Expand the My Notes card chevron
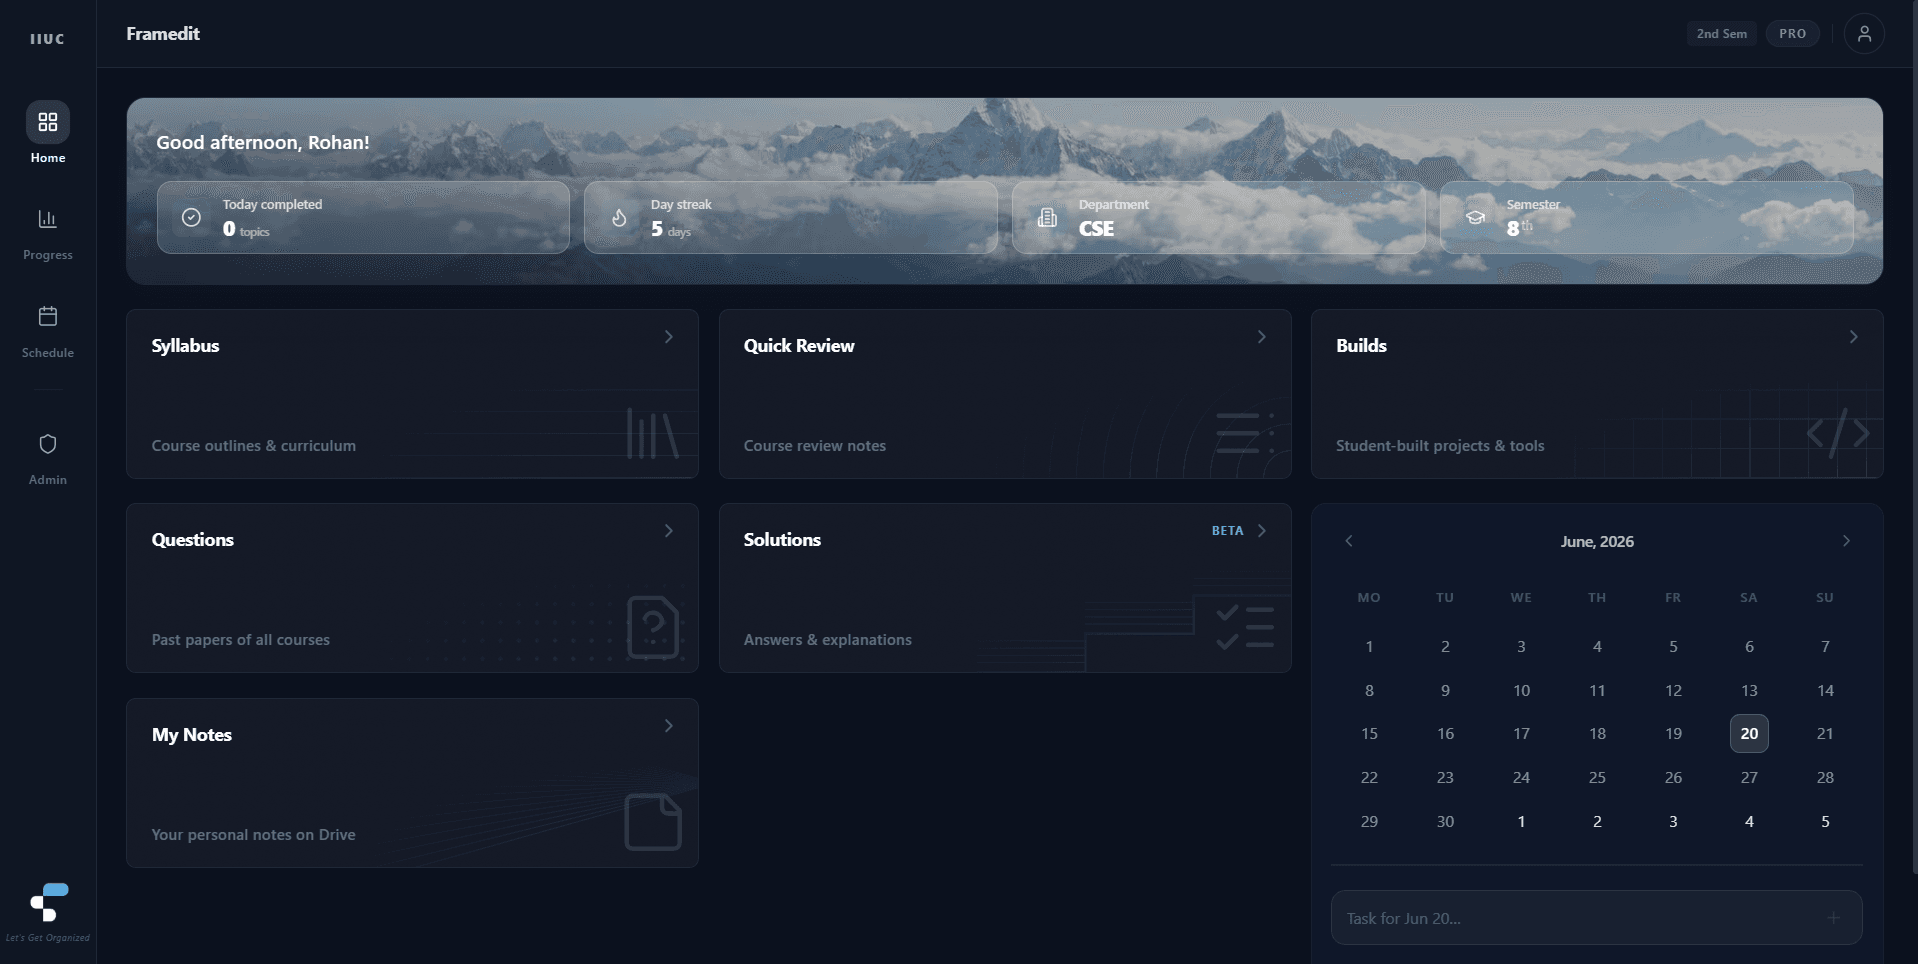The image size is (1918, 964). pos(669,726)
